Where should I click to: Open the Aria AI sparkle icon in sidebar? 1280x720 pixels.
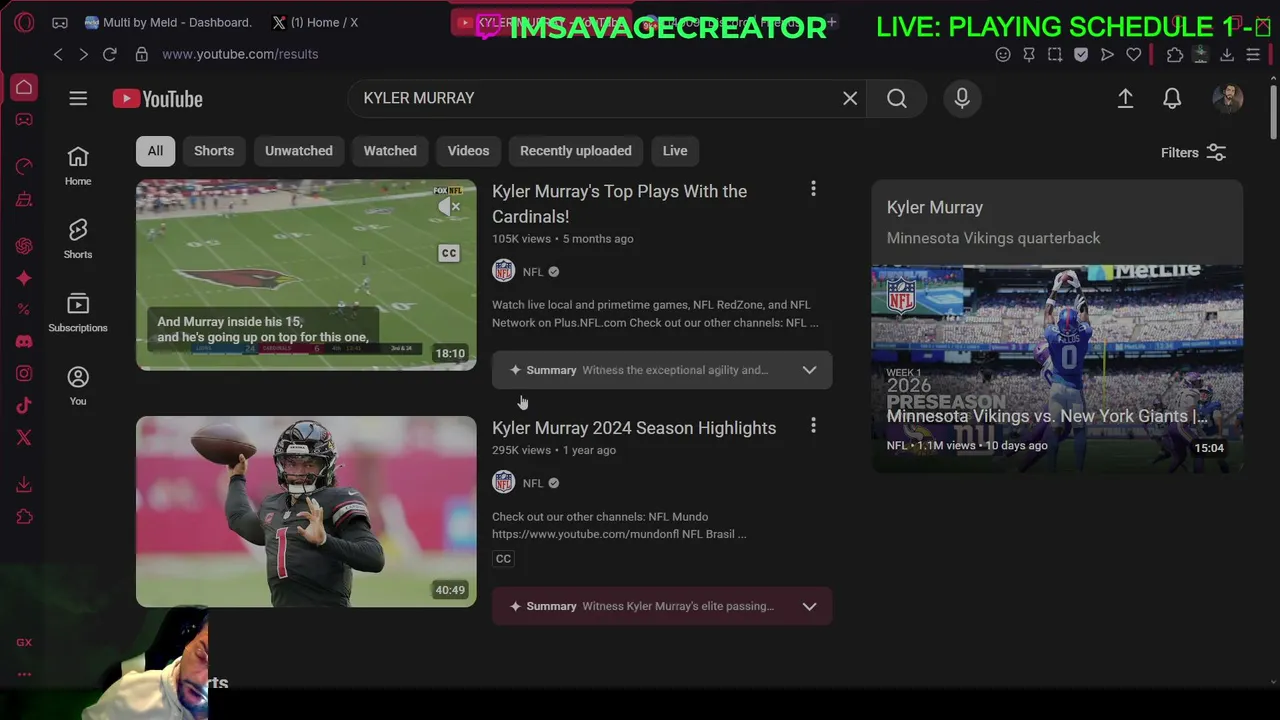[x=24, y=278]
